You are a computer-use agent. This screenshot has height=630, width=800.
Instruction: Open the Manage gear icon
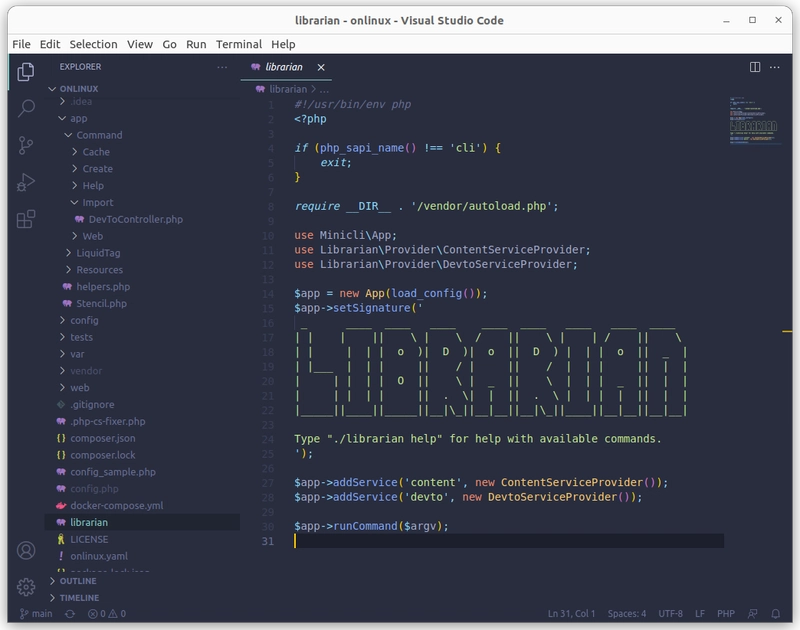click(x=26, y=587)
